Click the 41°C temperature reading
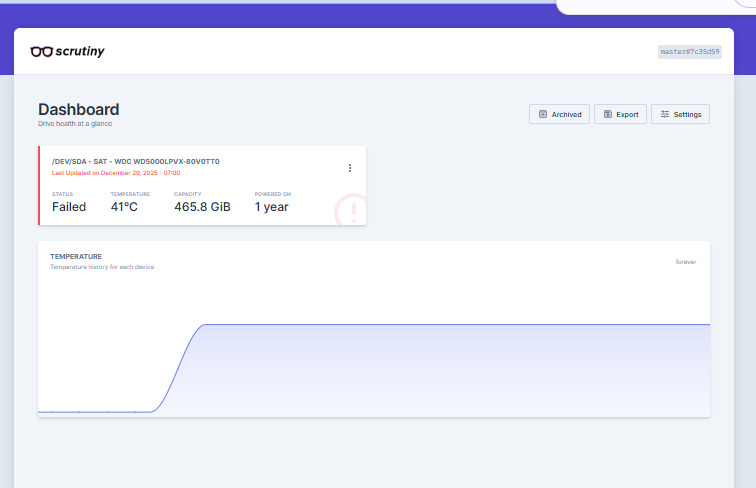This screenshot has height=488, width=756. click(124, 207)
